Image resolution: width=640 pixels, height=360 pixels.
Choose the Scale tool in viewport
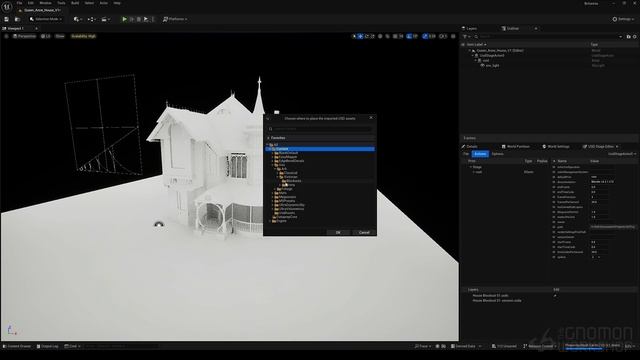(373, 36)
